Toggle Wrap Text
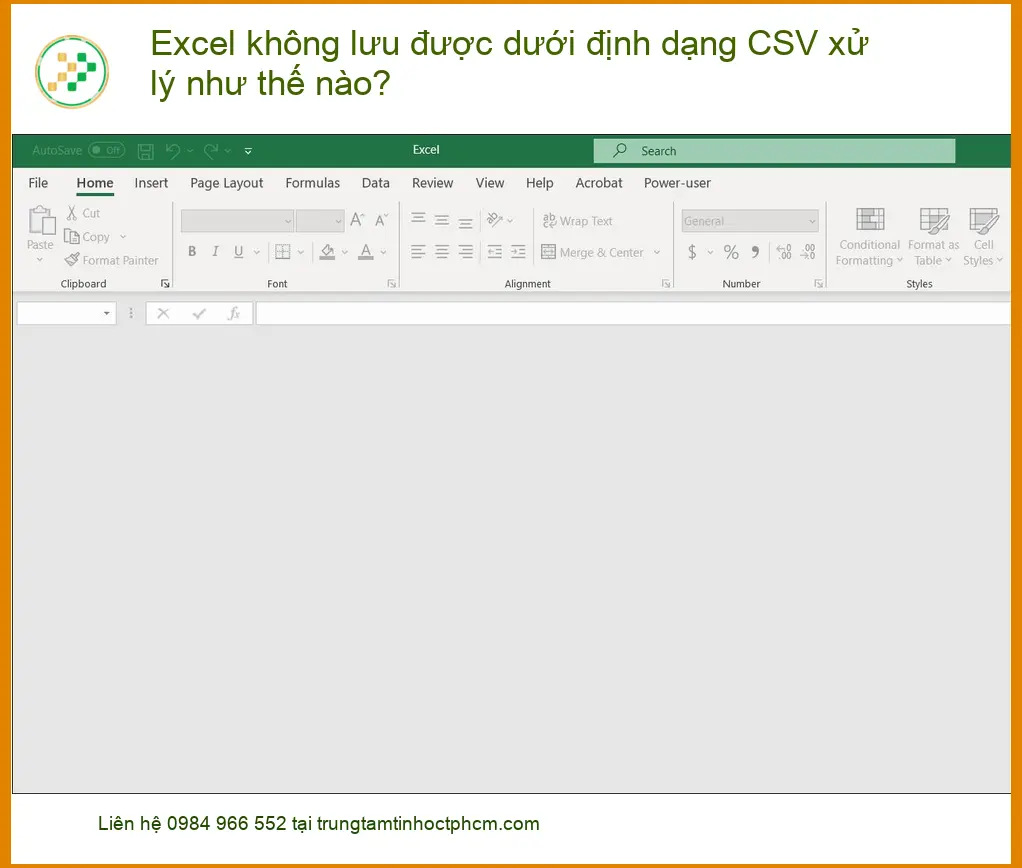This screenshot has width=1022, height=868. point(577,221)
